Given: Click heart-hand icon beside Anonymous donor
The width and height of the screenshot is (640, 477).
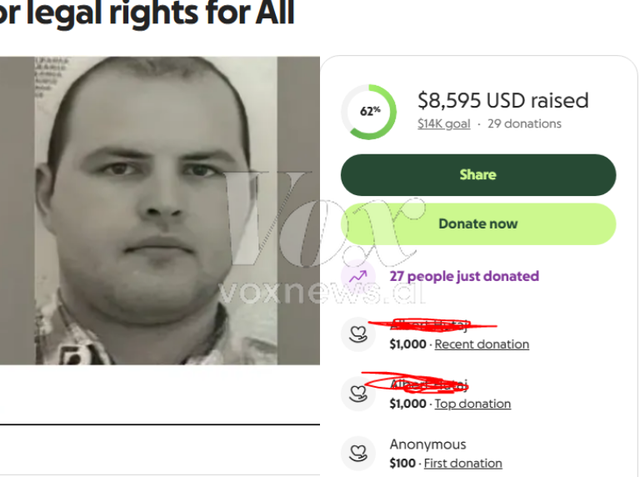Looking at the screenshot, I should pyautogui.click(x=358, y=453).
